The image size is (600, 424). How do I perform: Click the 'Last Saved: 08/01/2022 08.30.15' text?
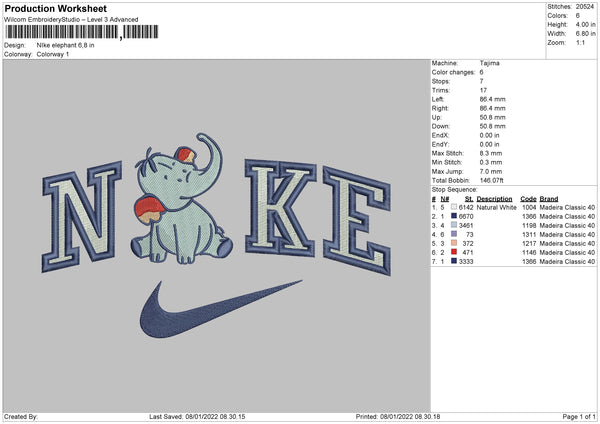197,416
